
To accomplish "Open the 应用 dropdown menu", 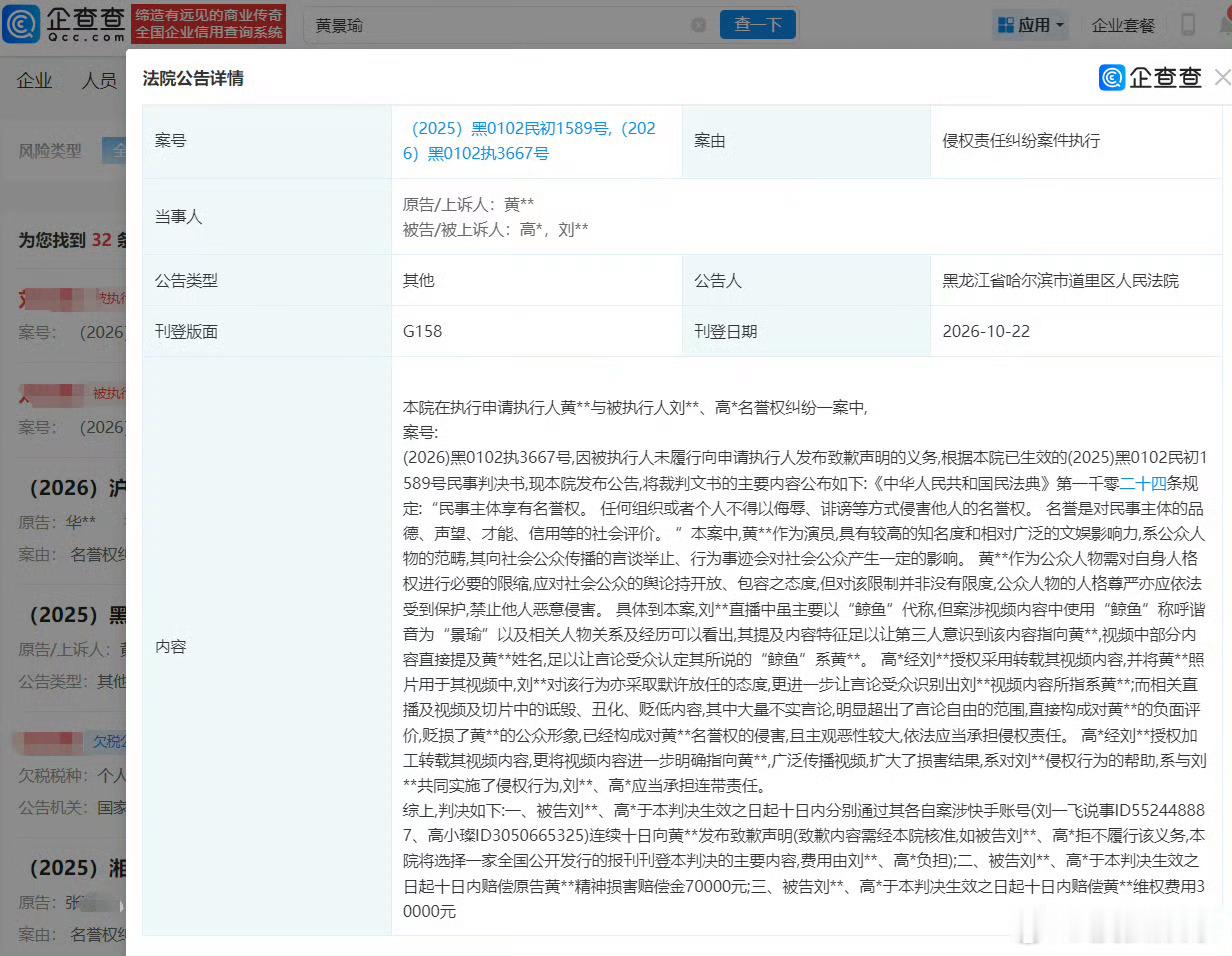I will point(1030,25).
